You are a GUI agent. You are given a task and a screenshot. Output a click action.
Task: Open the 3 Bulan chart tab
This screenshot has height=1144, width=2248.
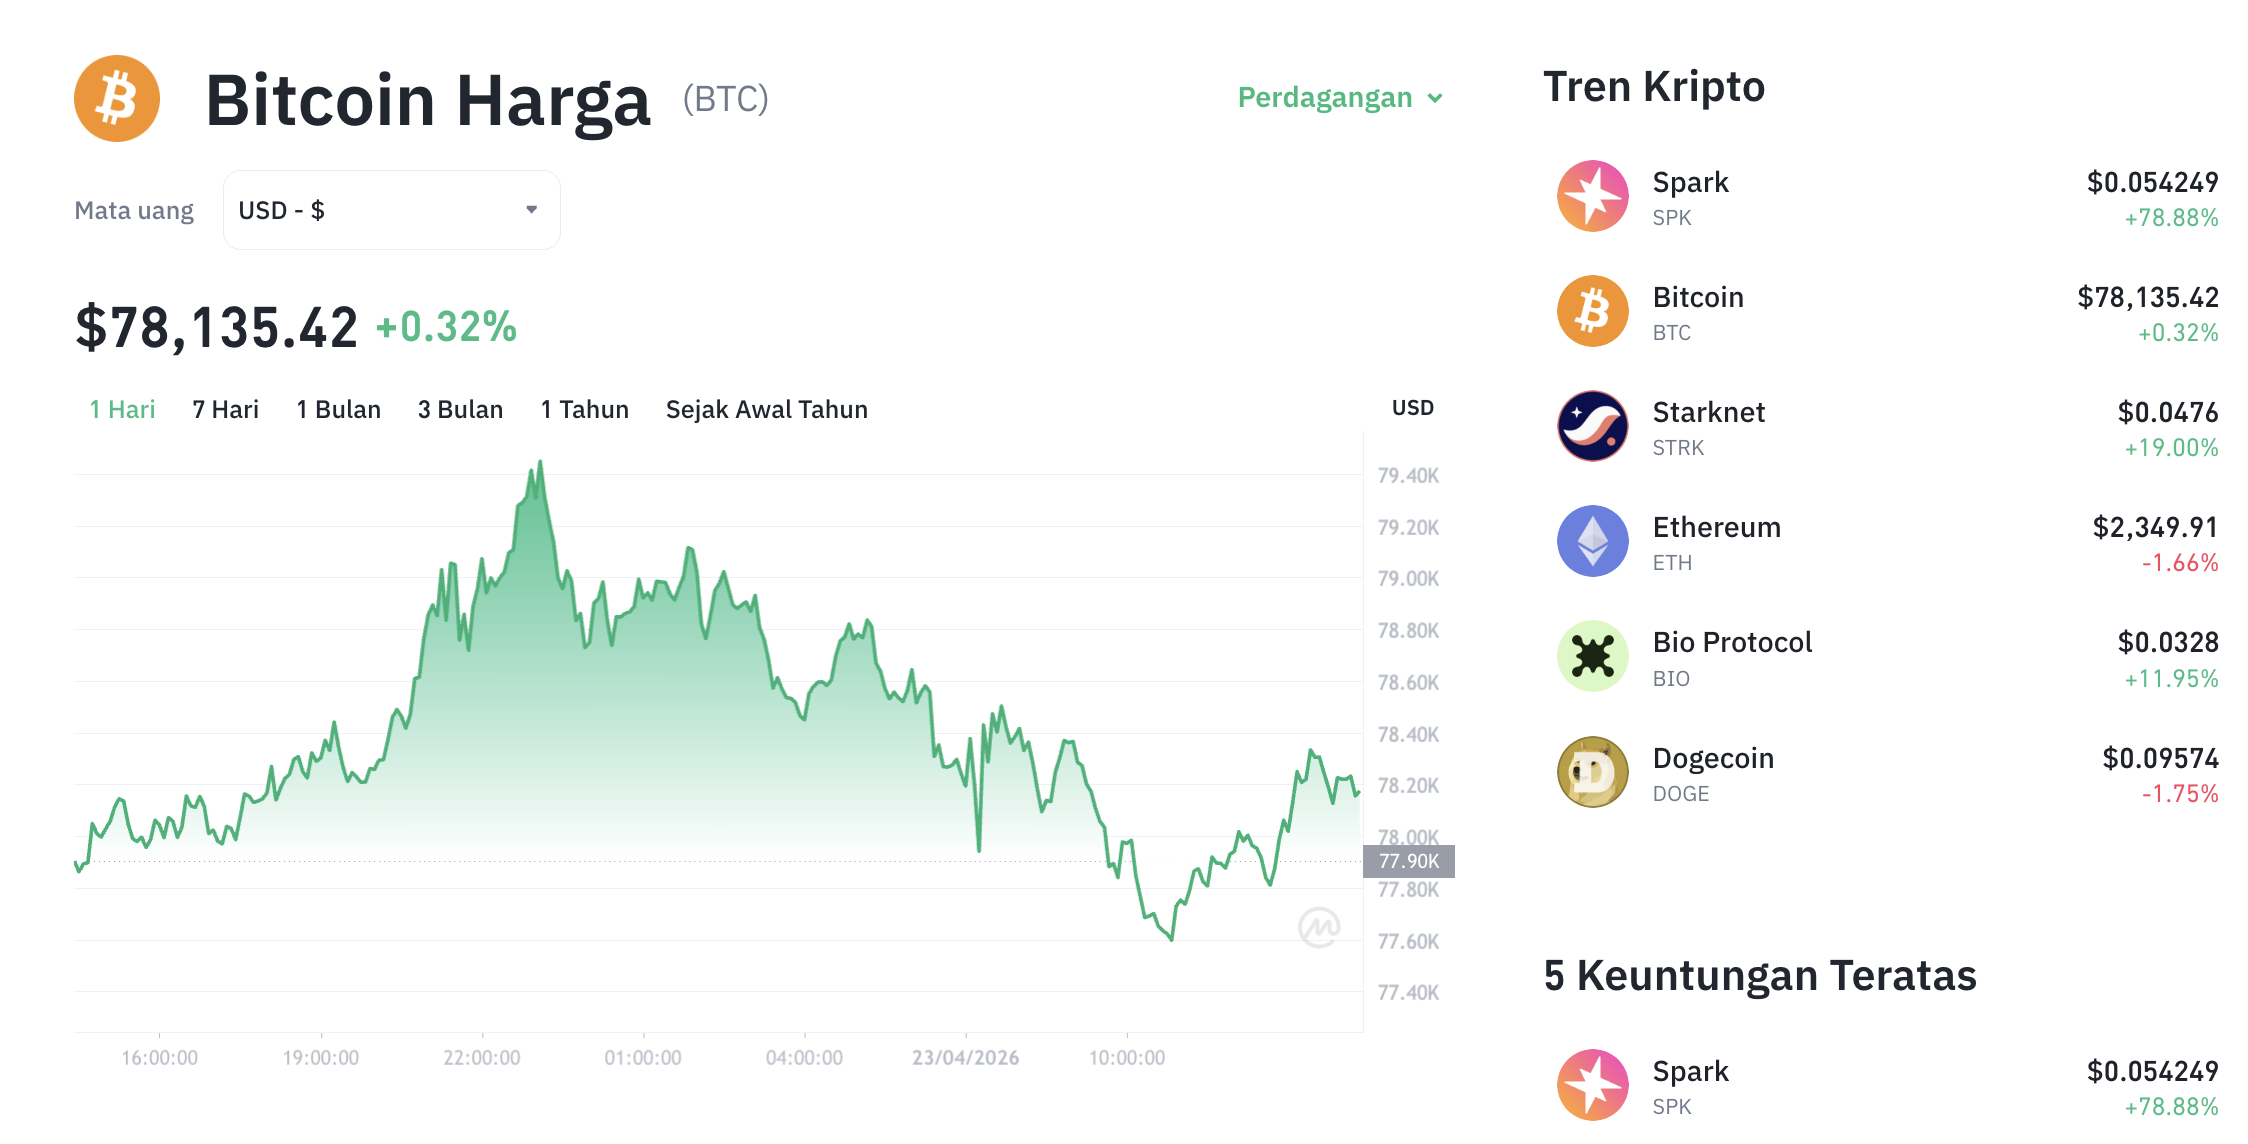pyautogui.click(x=460, y=409)
